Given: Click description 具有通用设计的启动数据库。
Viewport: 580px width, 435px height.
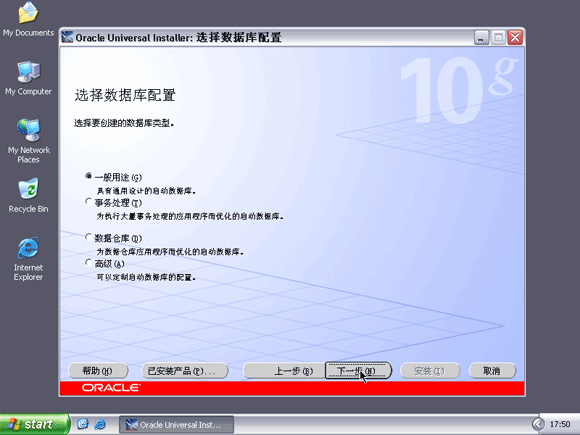Looking at the screenshot, I should tap(146, 191).
